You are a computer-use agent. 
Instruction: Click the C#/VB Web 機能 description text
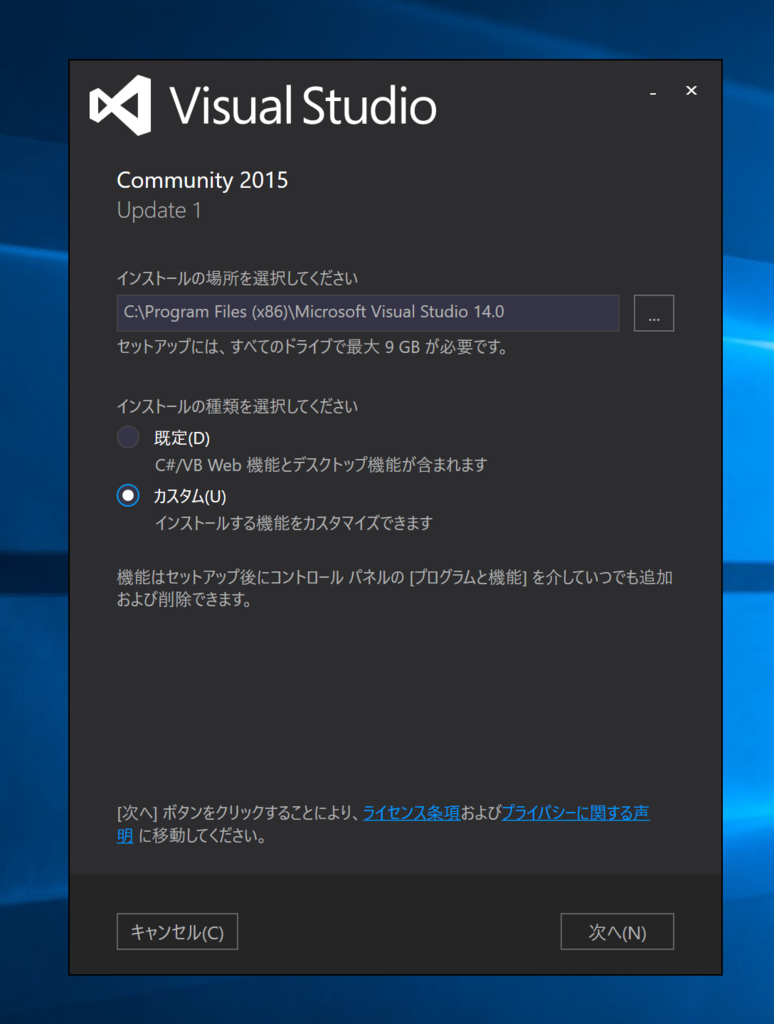point(321,465)
